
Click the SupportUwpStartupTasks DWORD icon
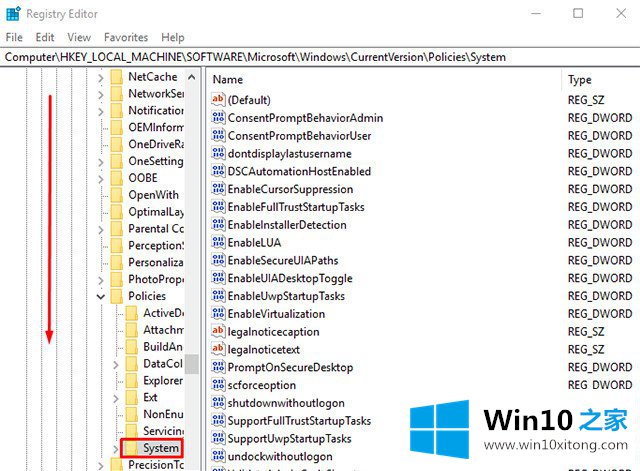tap(218, 438)
